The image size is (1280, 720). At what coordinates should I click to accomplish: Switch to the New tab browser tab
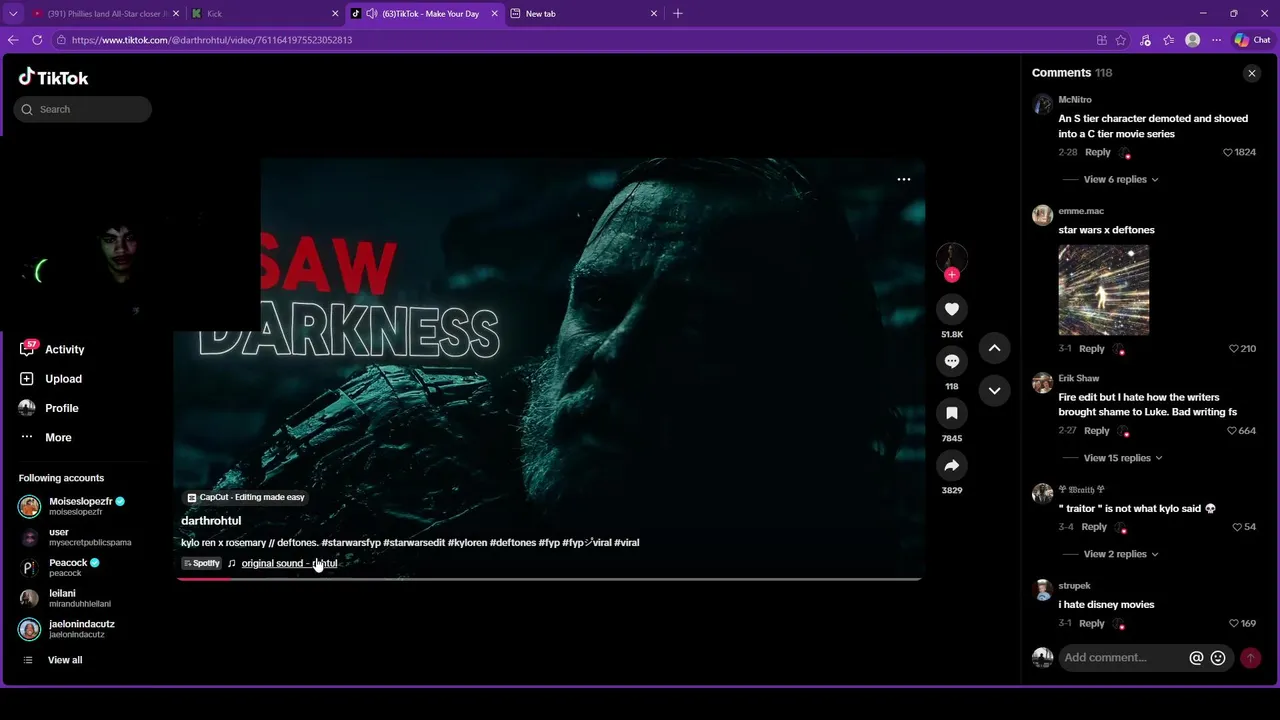(x=585, y=14)
